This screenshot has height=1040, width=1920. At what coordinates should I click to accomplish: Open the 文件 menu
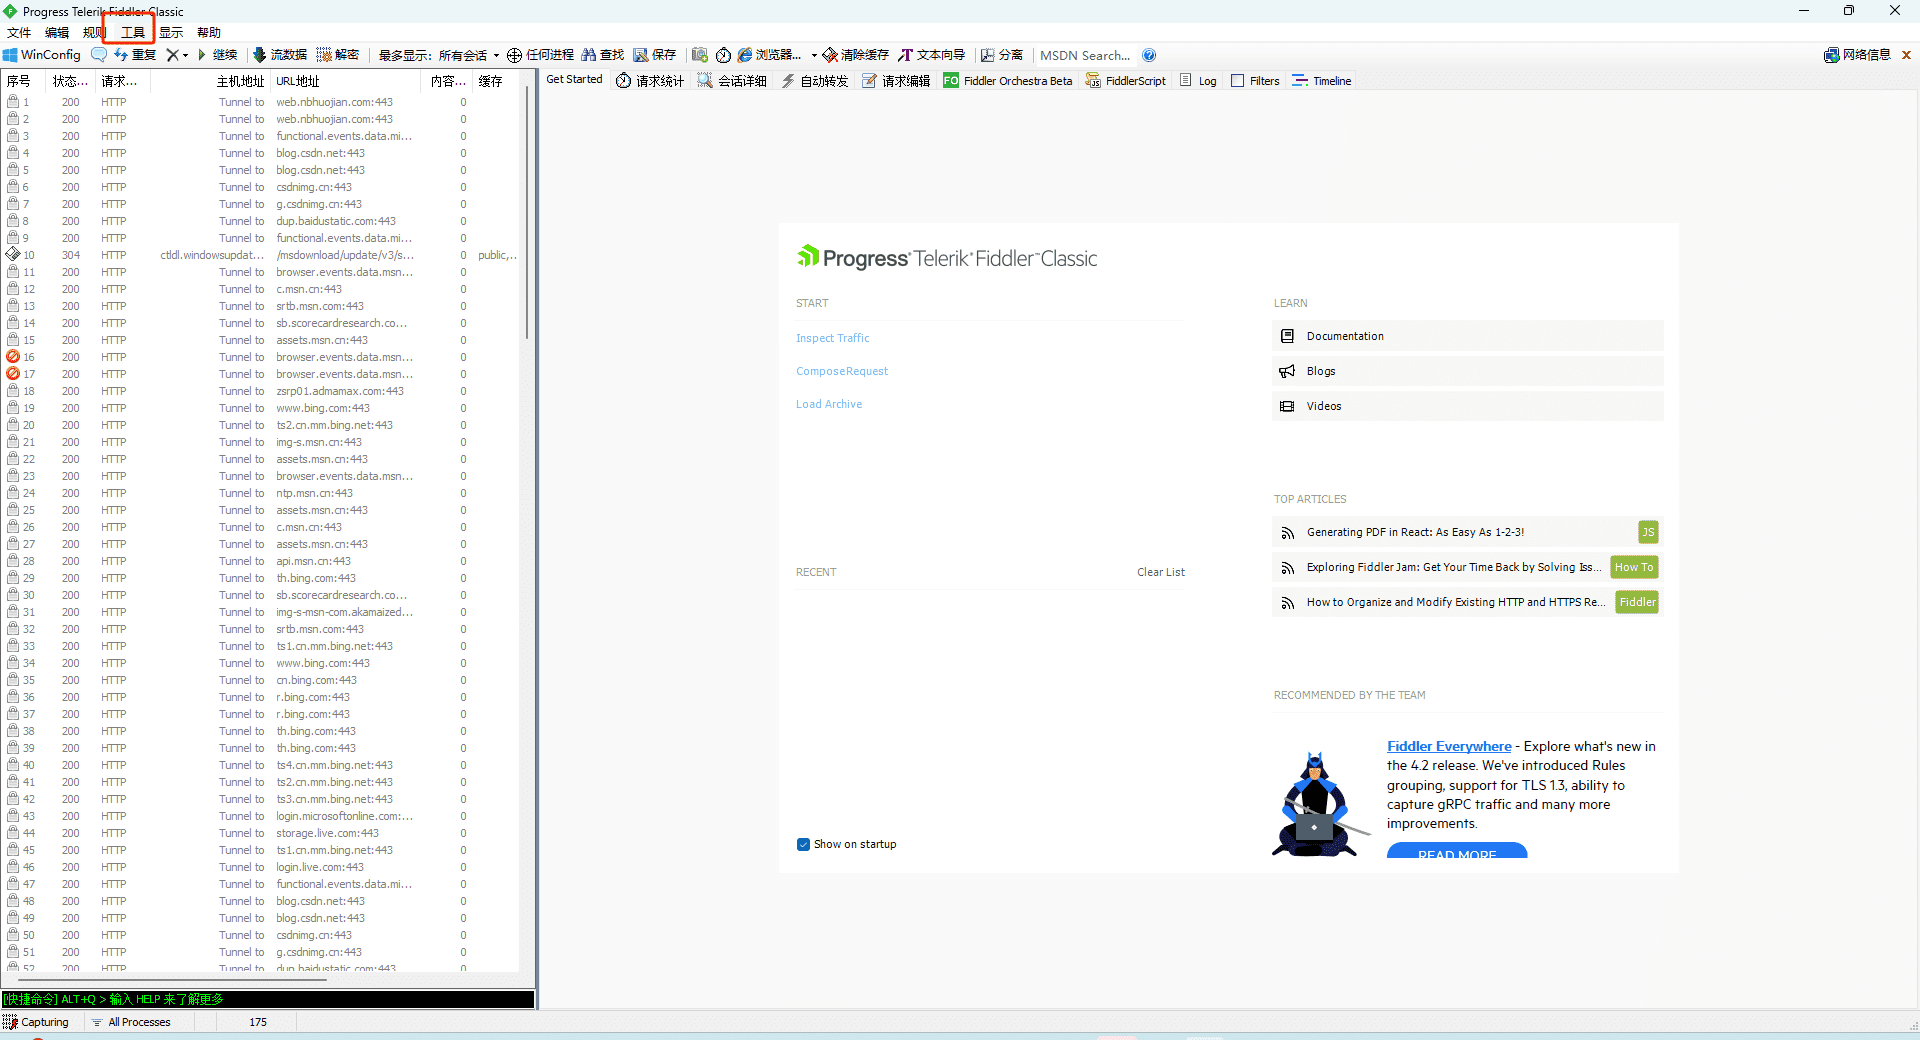point(19,32)
